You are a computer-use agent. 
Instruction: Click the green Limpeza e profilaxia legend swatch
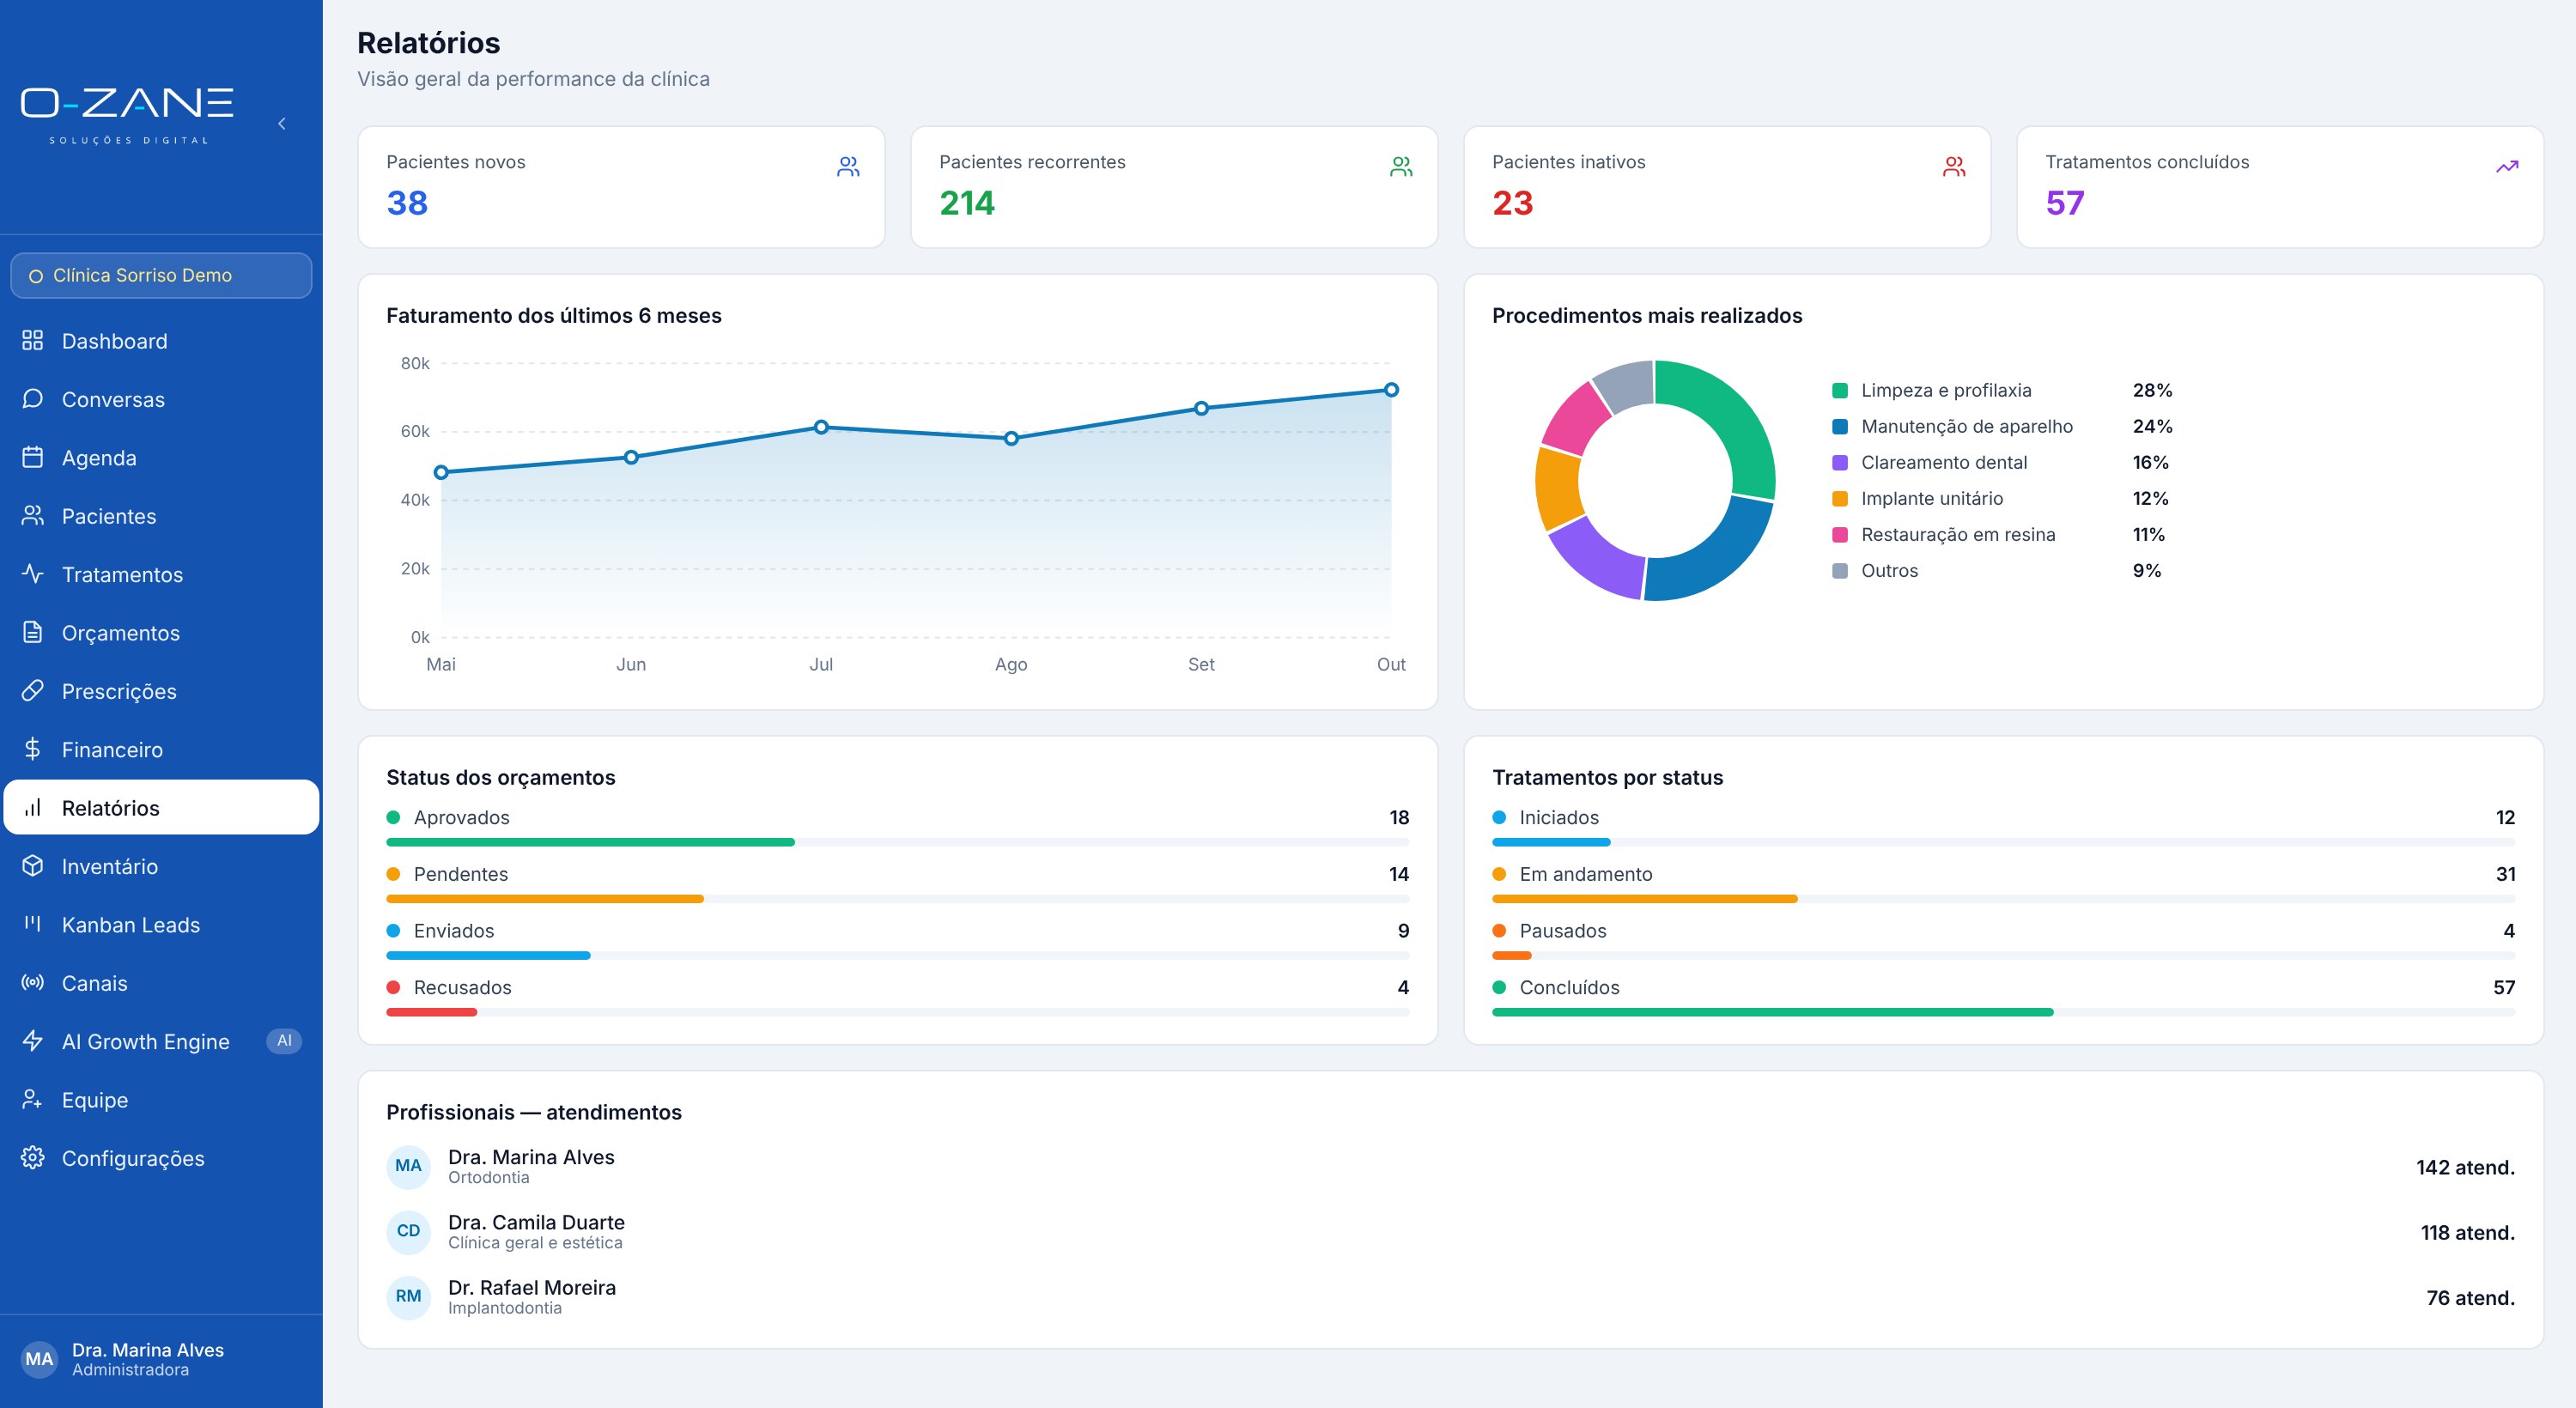1839,391
